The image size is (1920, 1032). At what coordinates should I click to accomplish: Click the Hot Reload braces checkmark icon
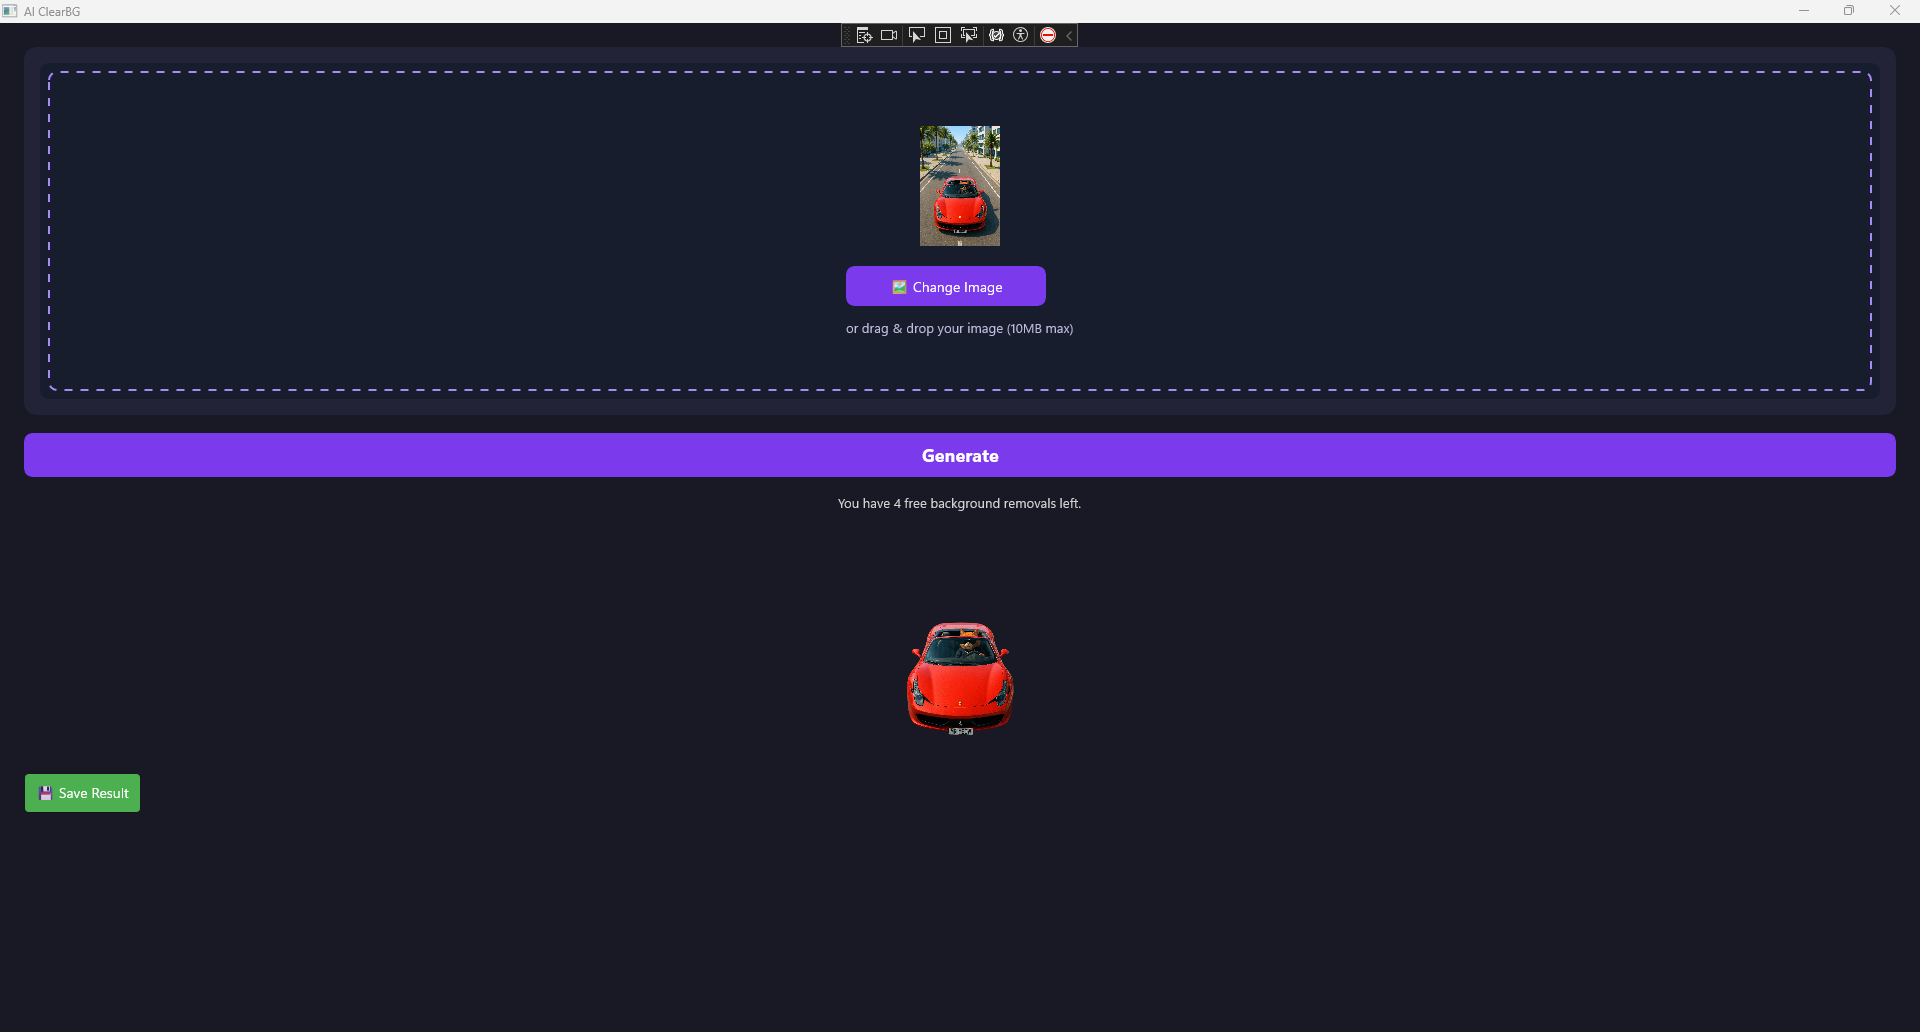[996, 35]
